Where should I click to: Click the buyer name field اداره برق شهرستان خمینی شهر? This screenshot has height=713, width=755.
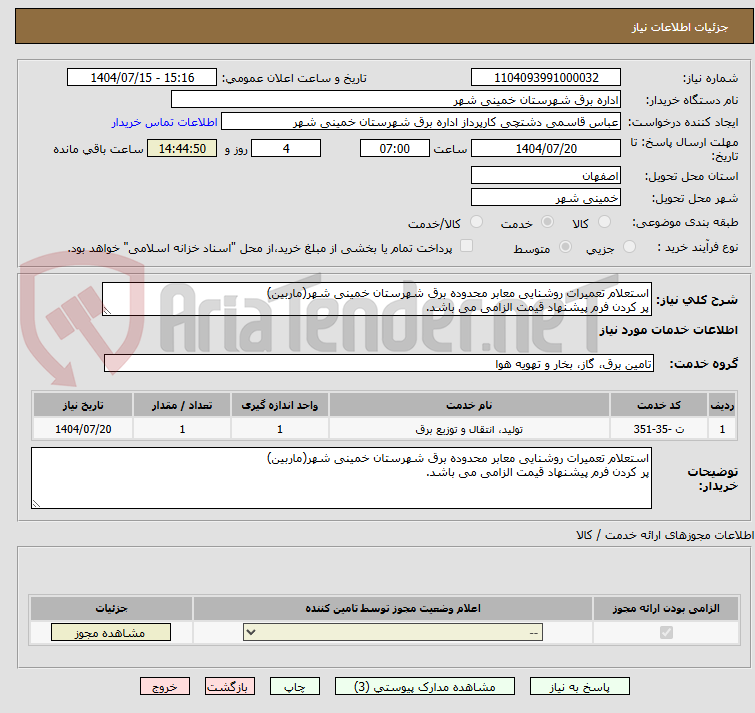point(396,100)
